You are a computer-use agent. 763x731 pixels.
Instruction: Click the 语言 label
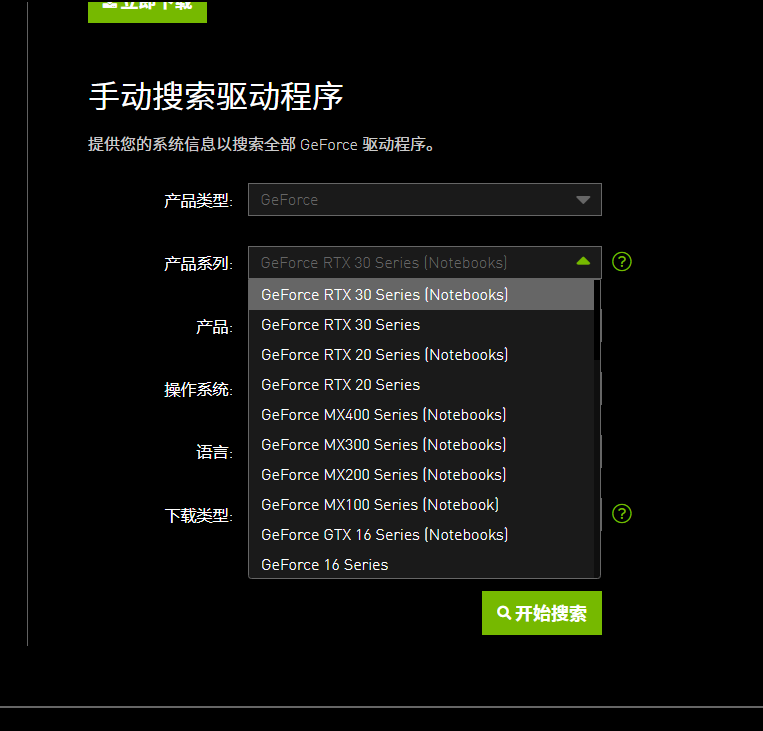coord(214,452)
